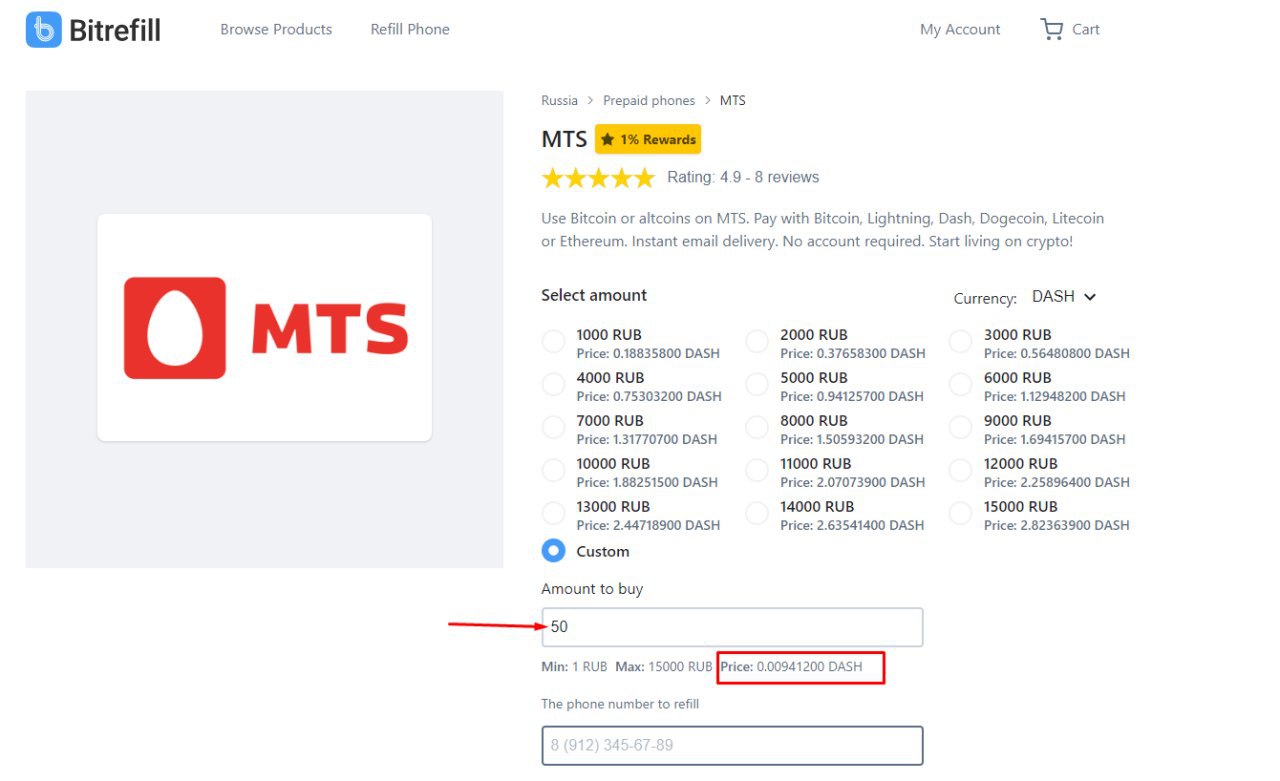Select the 13000 RUB amount
This screenshot has height=781, width=1280.
[553, 514]
